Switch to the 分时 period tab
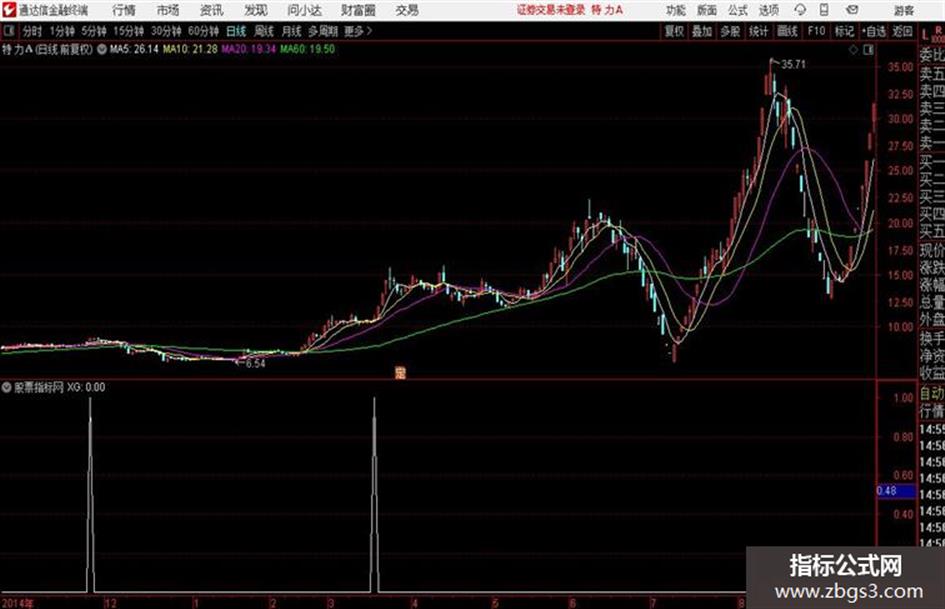Screen dimensions: 945x609 (33, 31)
